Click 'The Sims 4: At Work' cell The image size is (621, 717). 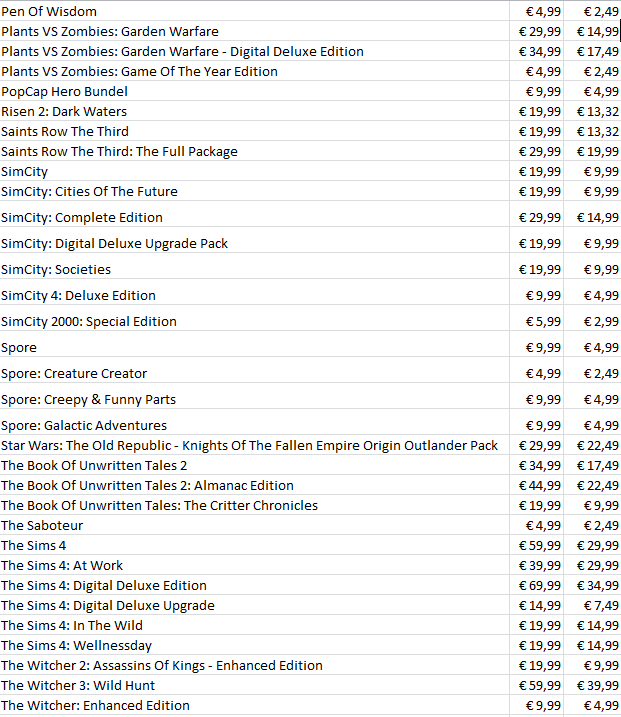[255, 565]
